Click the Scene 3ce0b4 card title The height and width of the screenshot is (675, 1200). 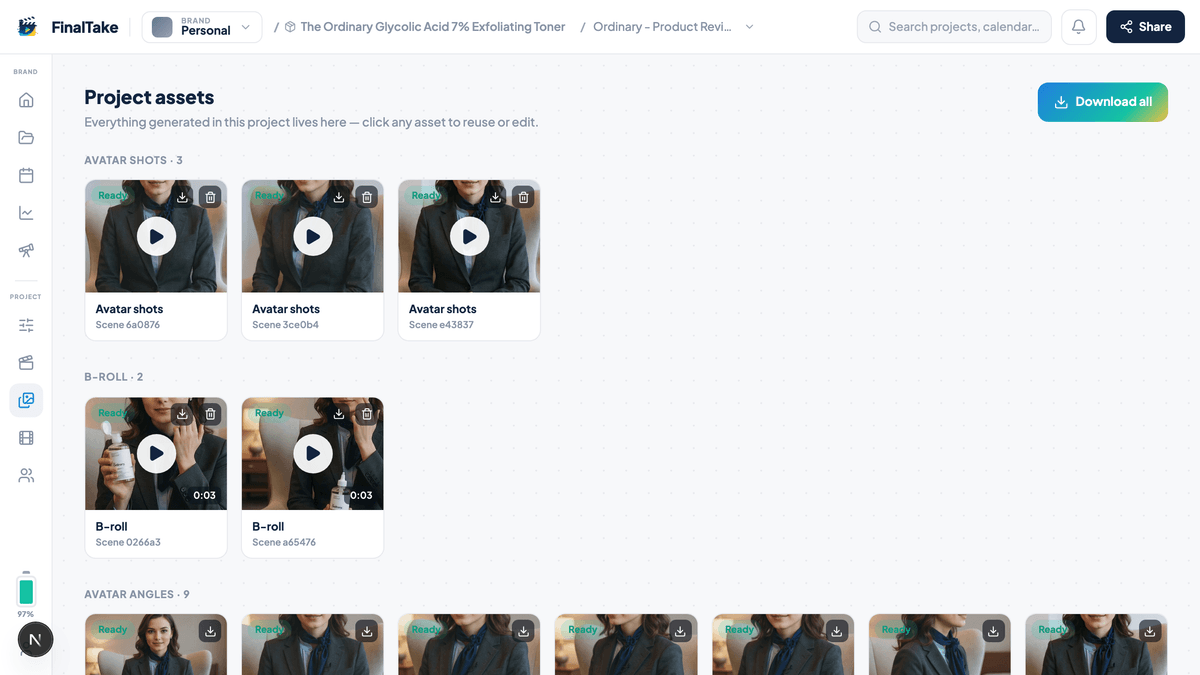pyautogui.click(x=286, y=309)
